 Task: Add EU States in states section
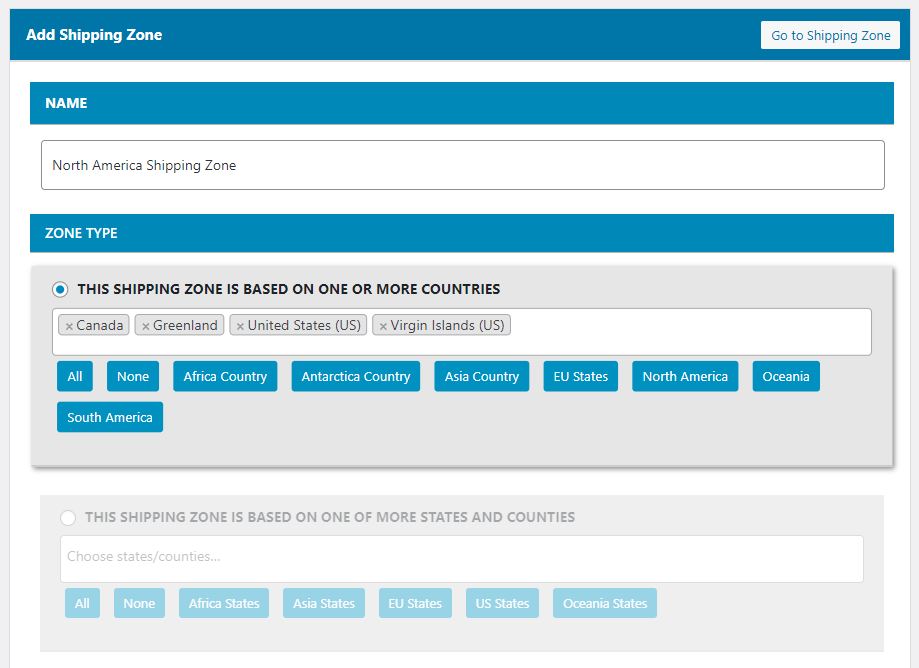pyautogui.click(x=415, y=603)
